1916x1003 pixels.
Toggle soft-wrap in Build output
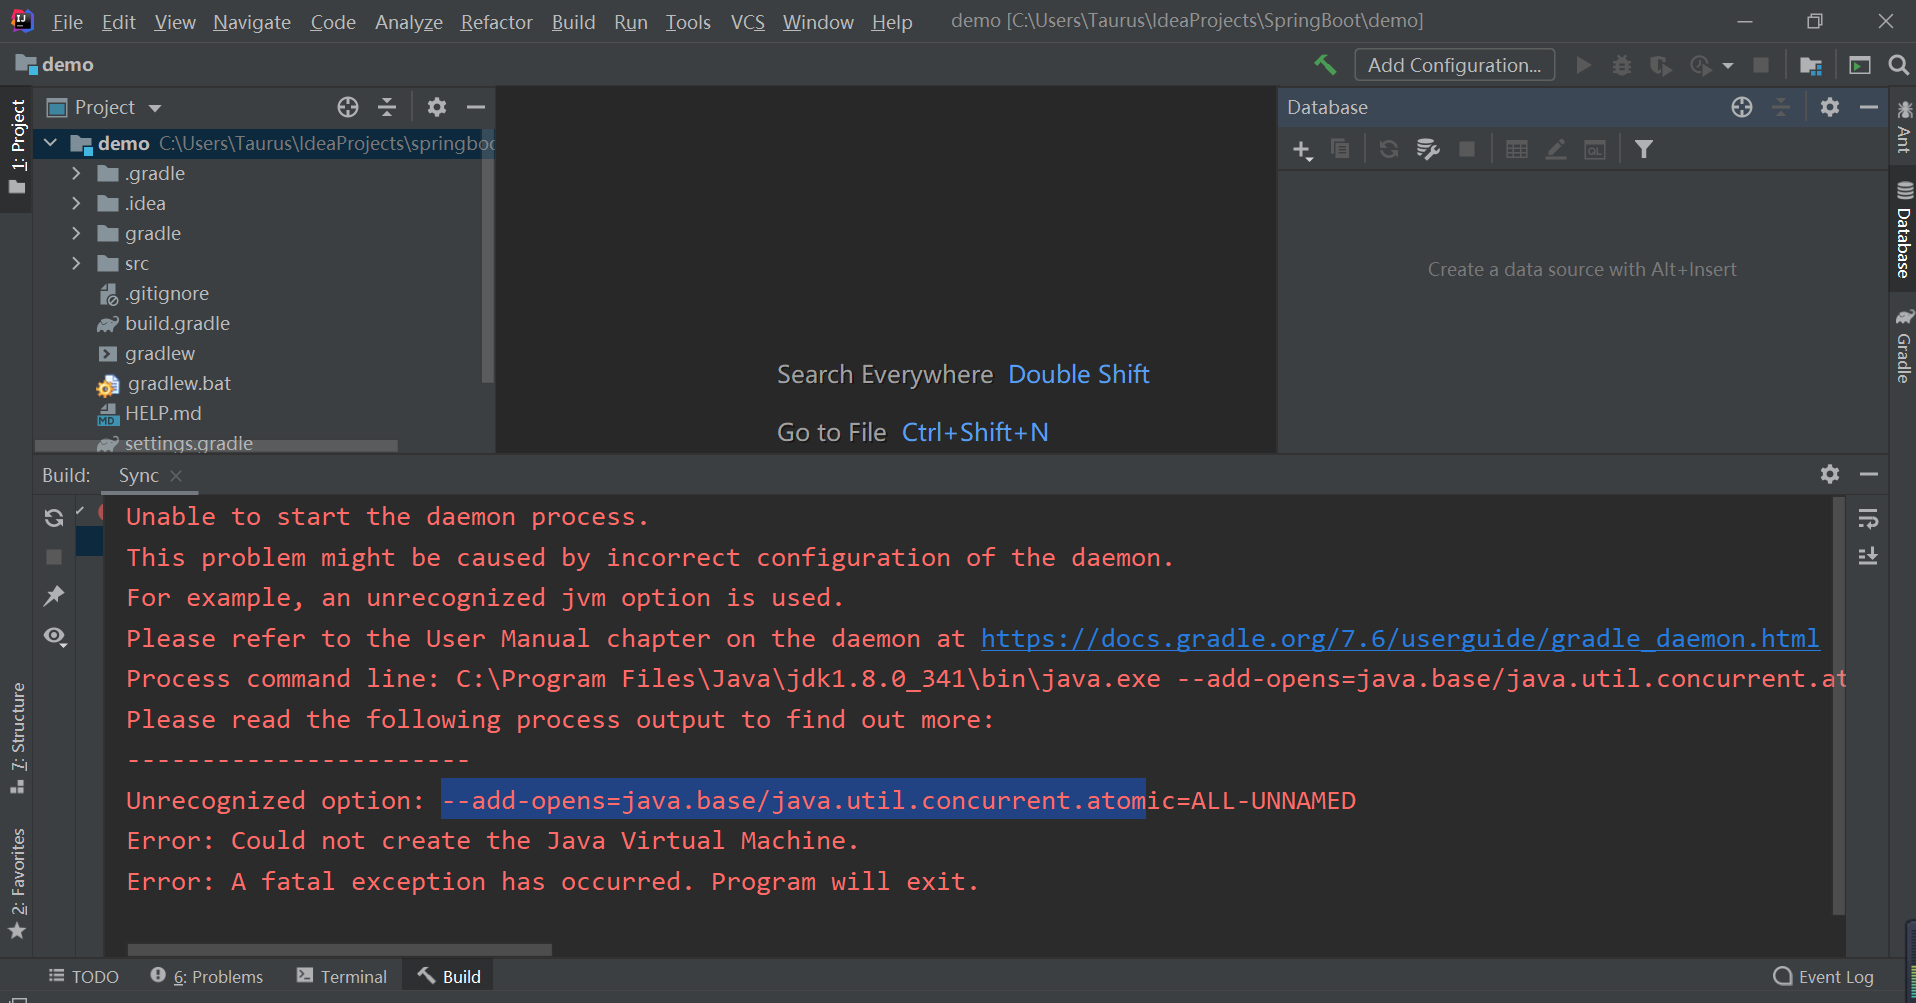(1868, 519)
